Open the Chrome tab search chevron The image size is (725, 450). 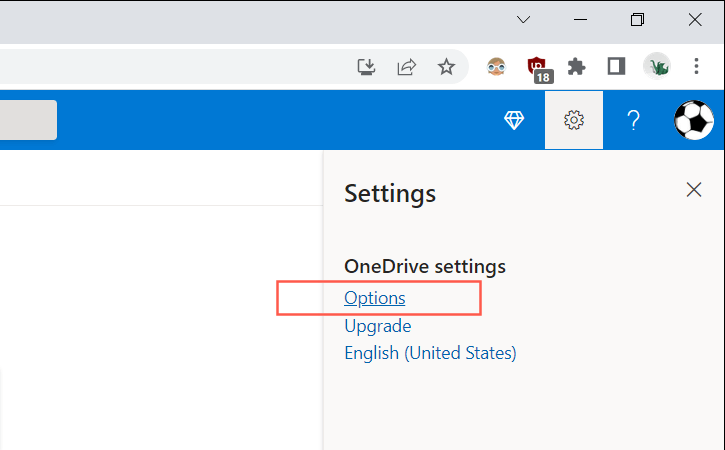coord(523,20)
